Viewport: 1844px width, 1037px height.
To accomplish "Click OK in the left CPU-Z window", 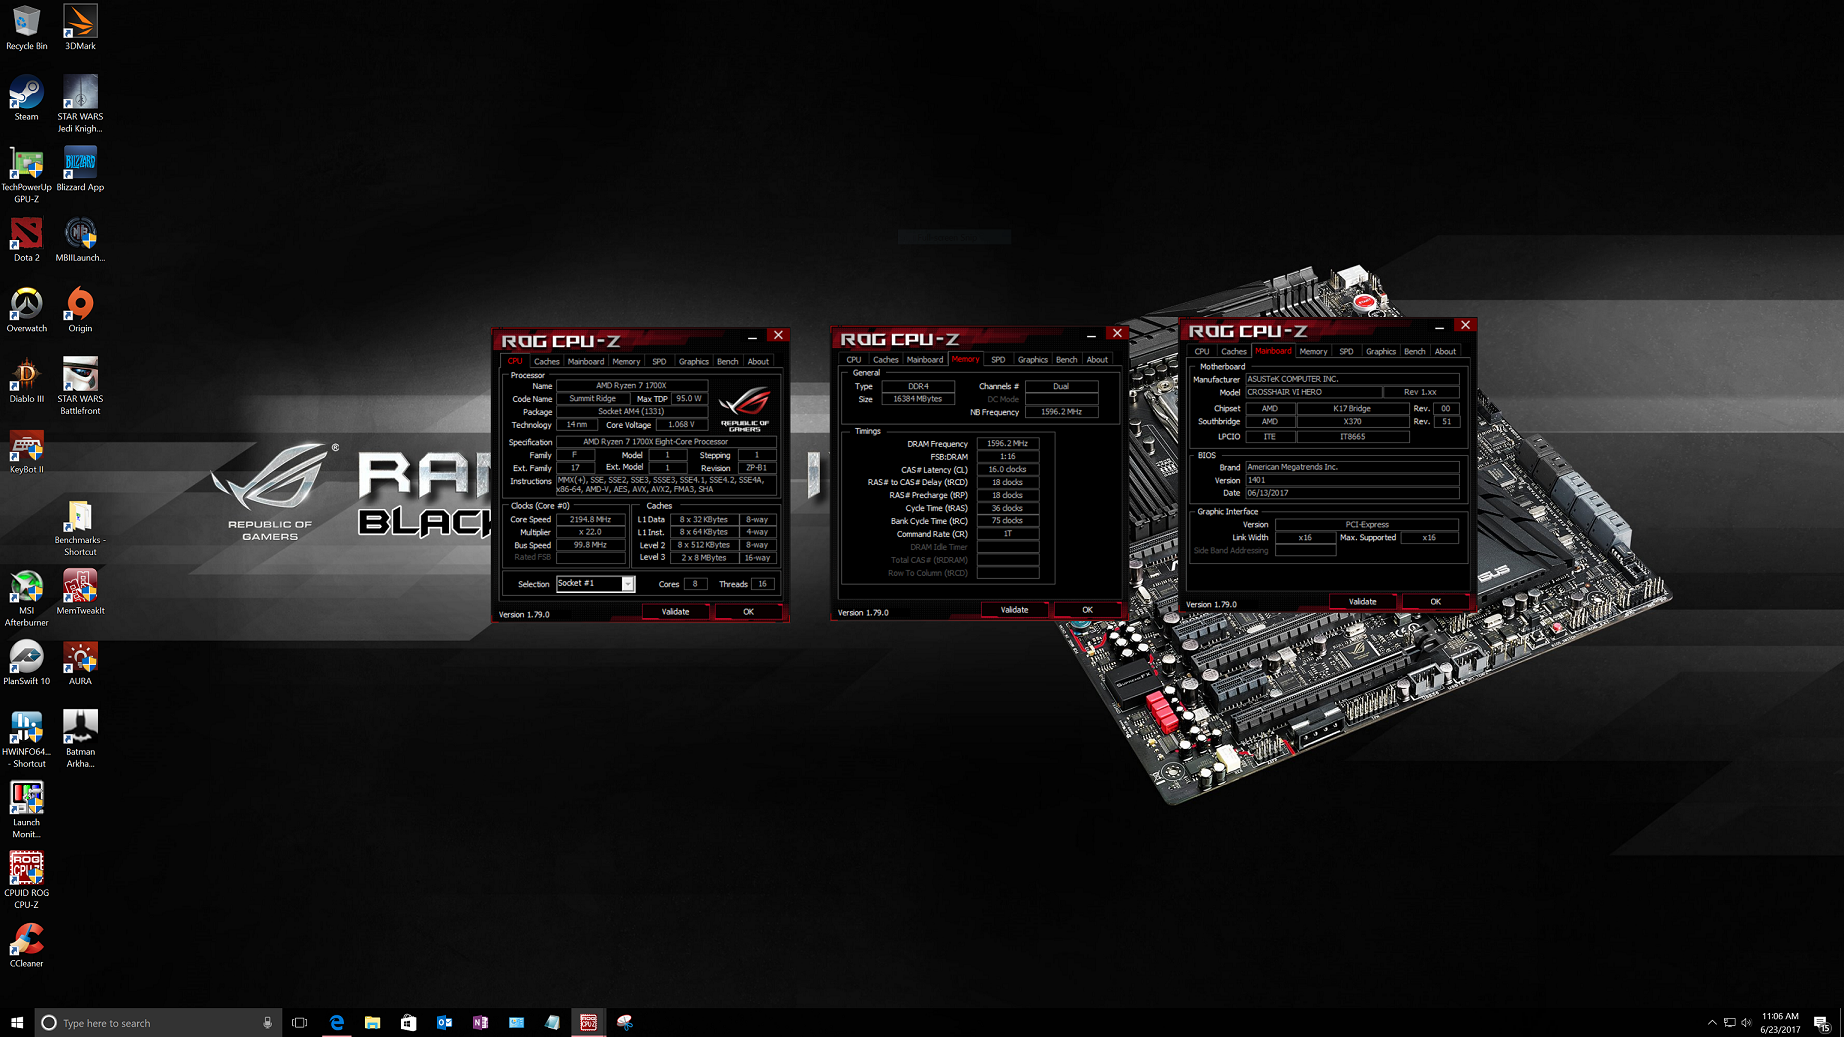I will (x=748, y=612).
